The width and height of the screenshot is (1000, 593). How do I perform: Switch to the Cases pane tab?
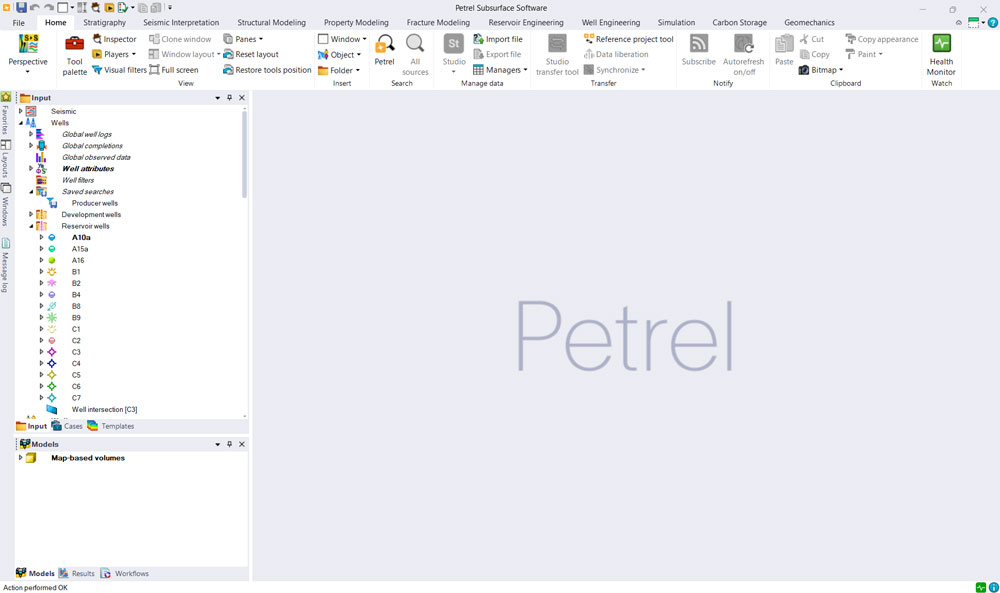point(67,426)
